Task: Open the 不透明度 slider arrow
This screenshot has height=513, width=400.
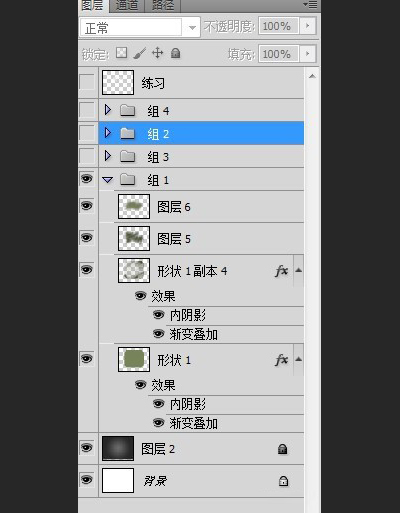Action: click(x=308, y=26)
